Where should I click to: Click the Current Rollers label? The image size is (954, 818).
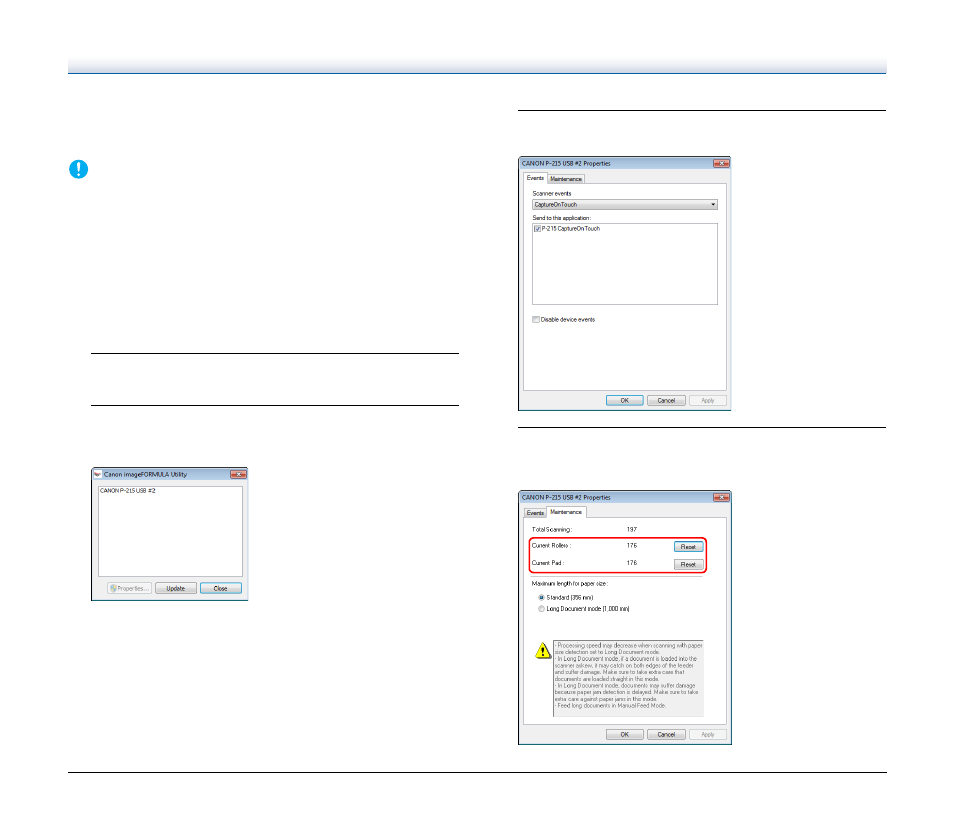(551, 546)
